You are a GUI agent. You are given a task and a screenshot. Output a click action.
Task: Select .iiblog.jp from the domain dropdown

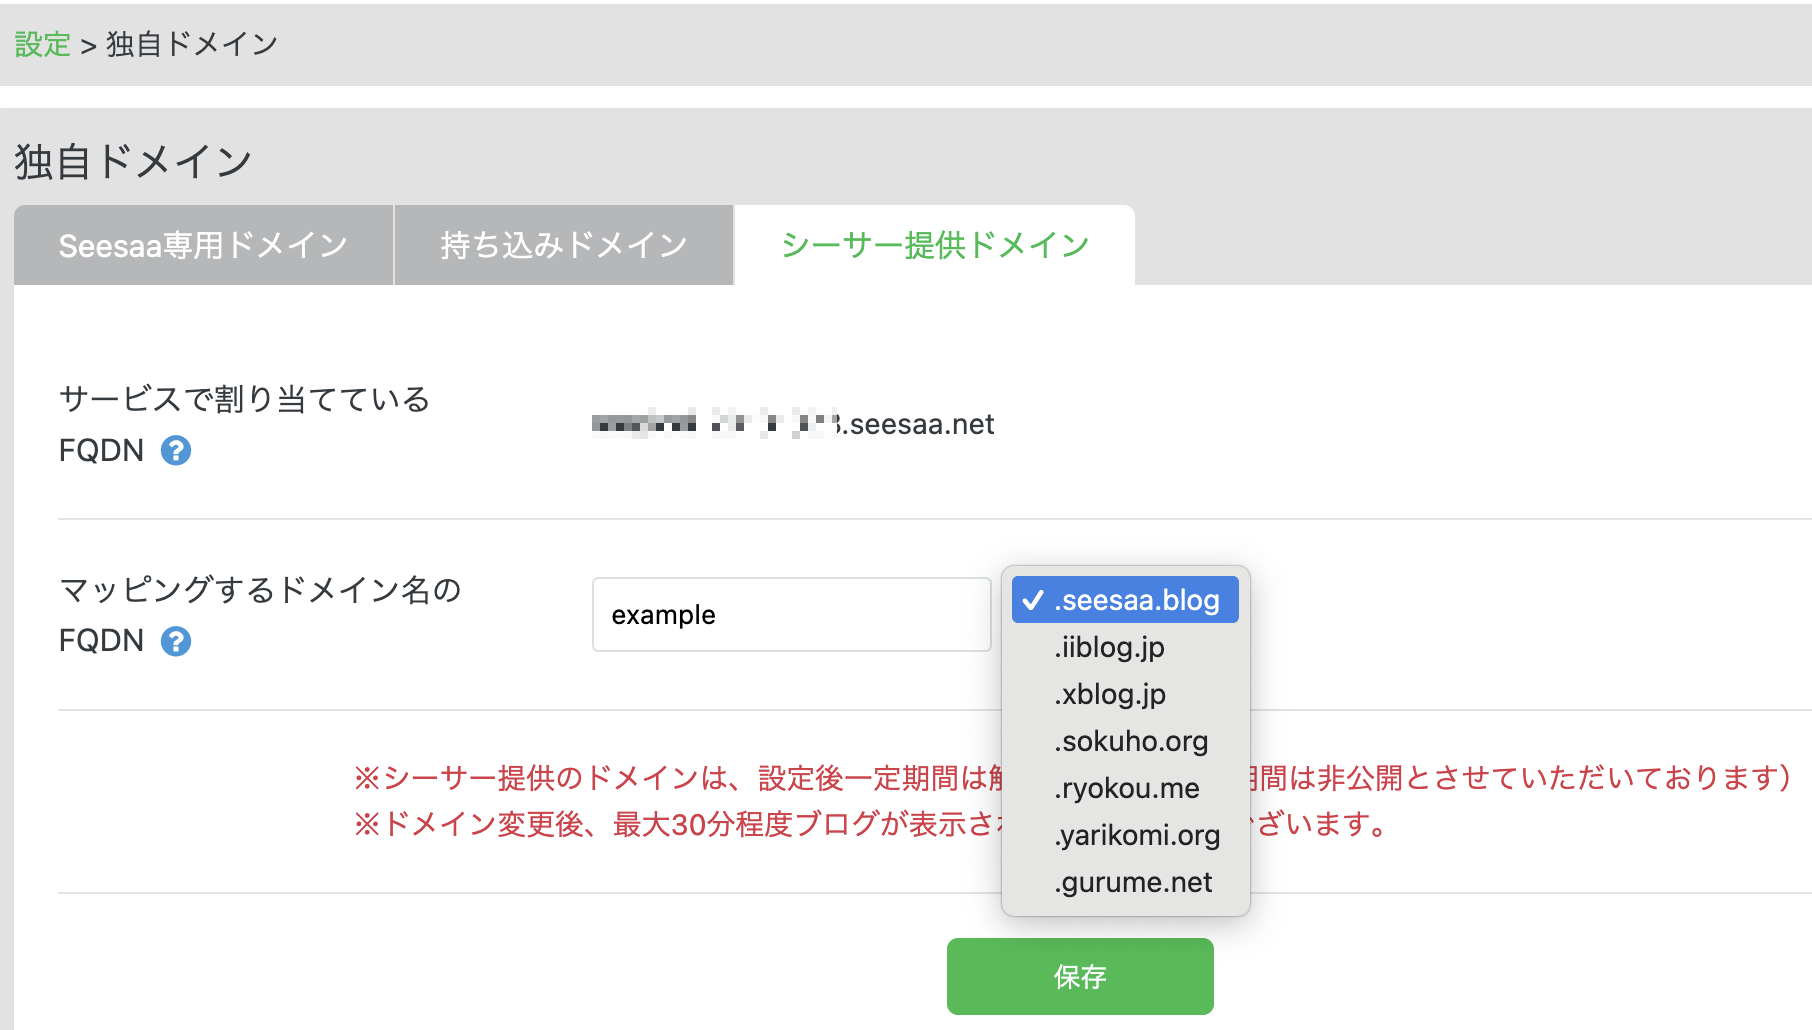[1110, 647]
